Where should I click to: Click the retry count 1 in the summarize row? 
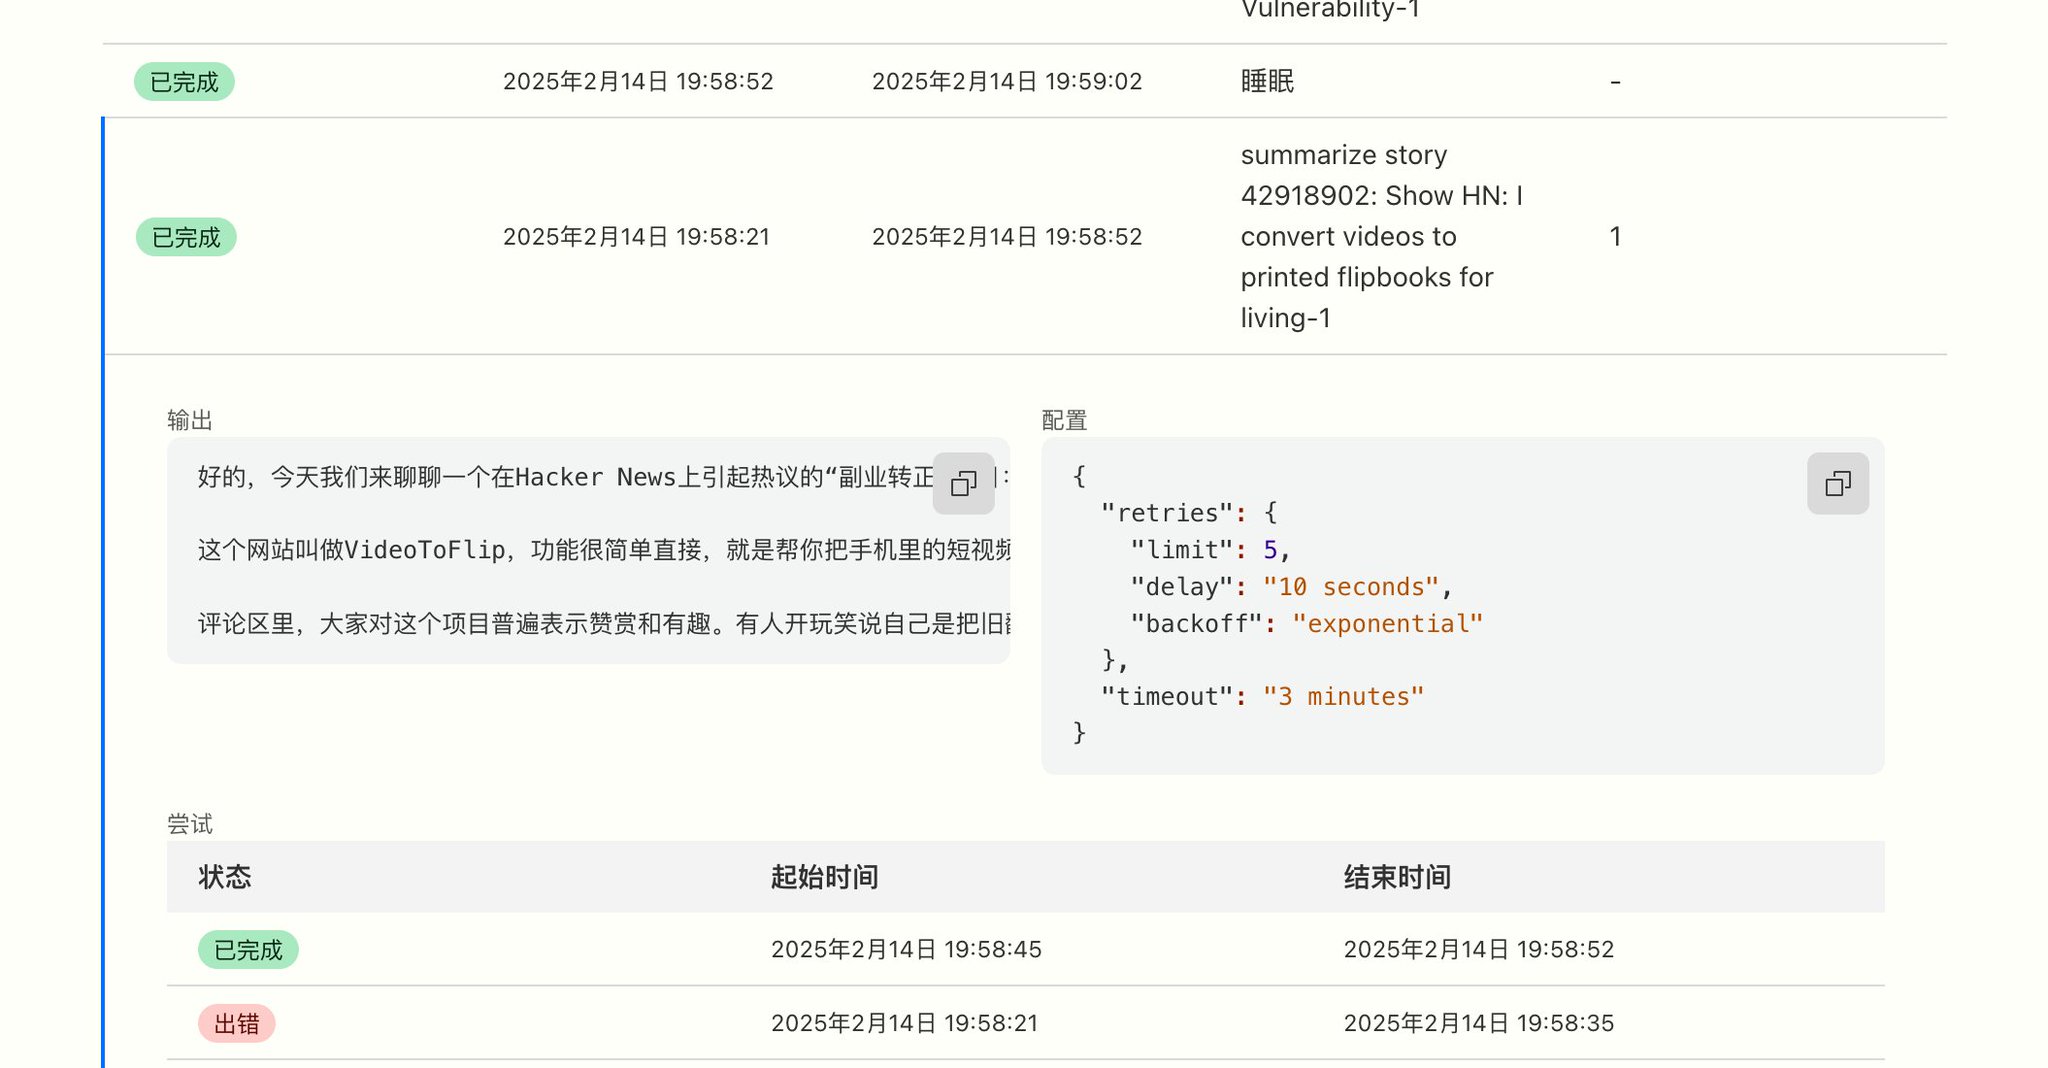point(1615,237)
